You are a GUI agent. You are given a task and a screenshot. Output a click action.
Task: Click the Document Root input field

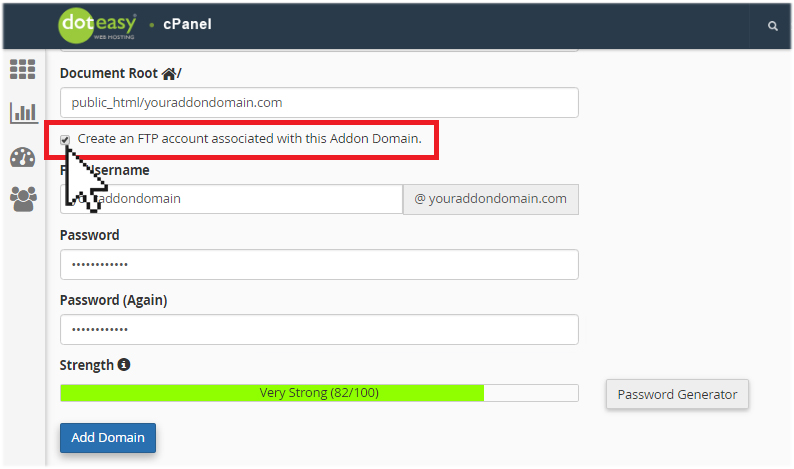pos(319,102)
